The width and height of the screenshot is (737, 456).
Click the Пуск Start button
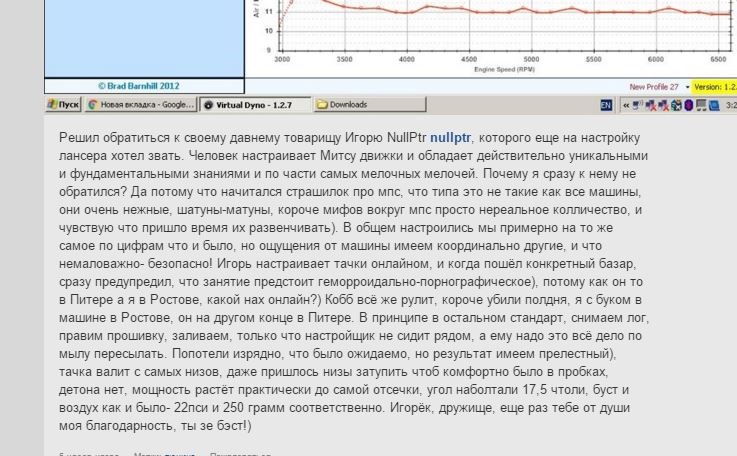63,104
